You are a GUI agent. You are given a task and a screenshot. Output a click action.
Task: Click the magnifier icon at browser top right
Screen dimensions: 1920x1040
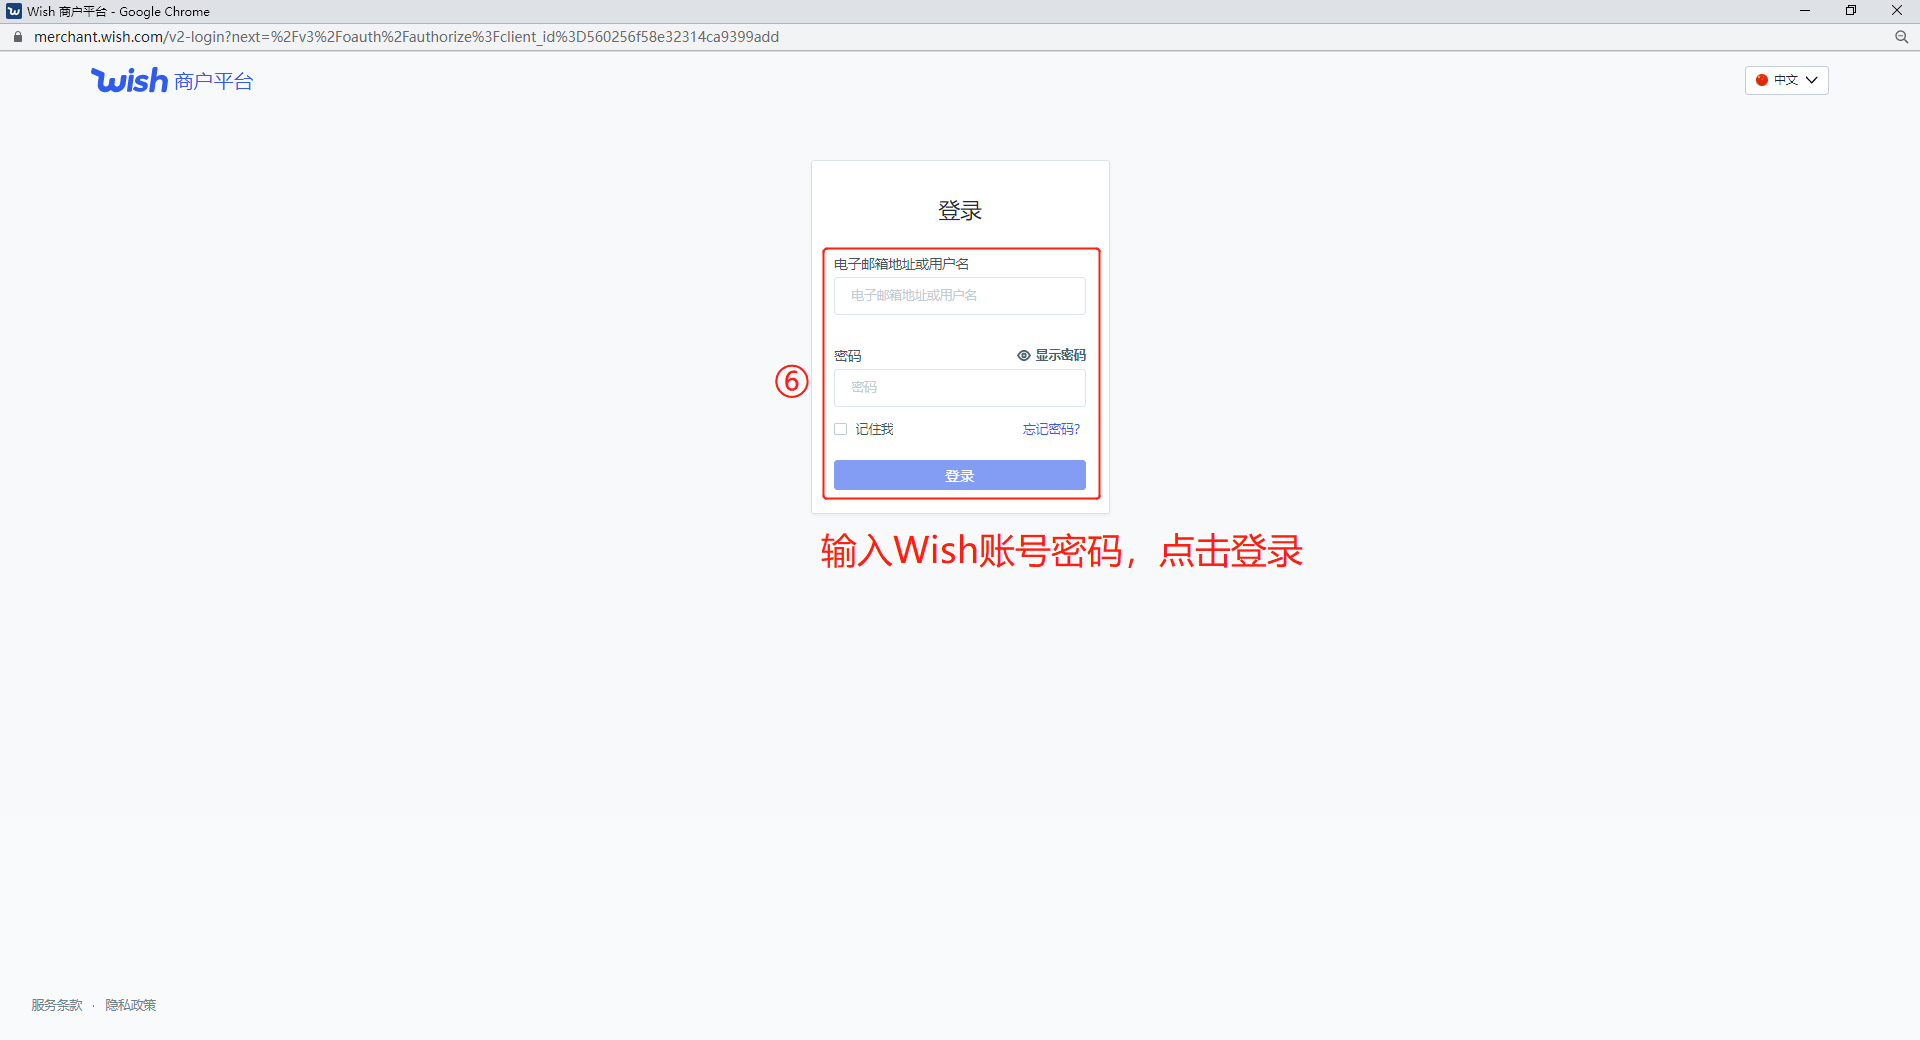(x=1902, y=37)
